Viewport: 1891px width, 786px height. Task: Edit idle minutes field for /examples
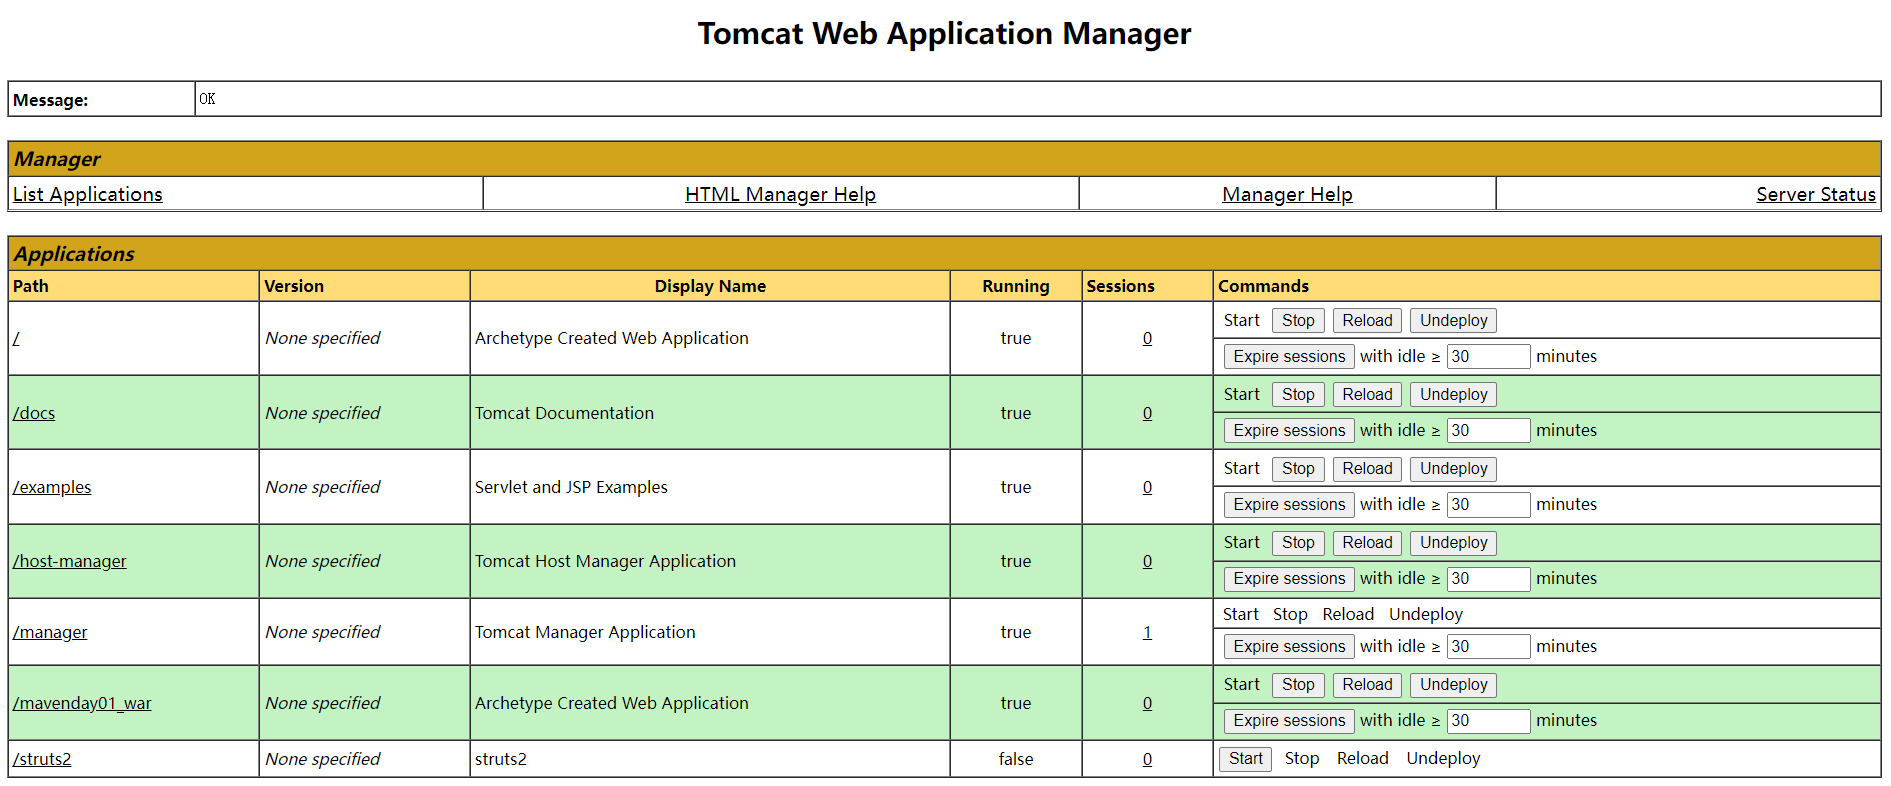coord(1488,504)
